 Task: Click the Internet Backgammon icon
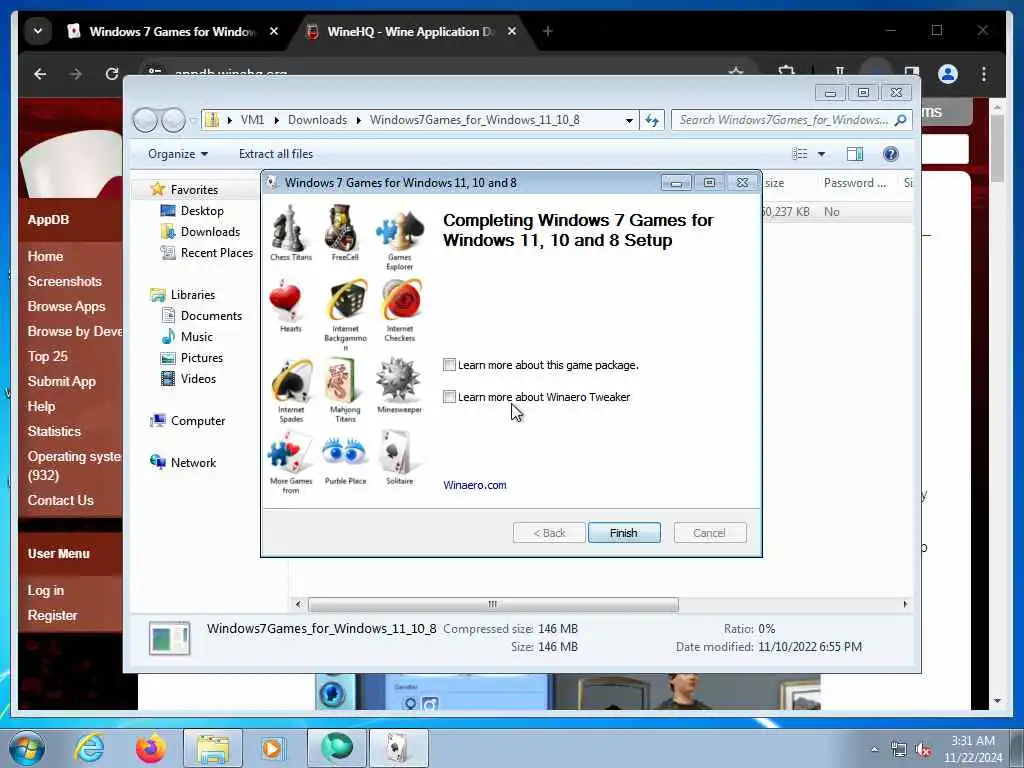click(347, 301)
